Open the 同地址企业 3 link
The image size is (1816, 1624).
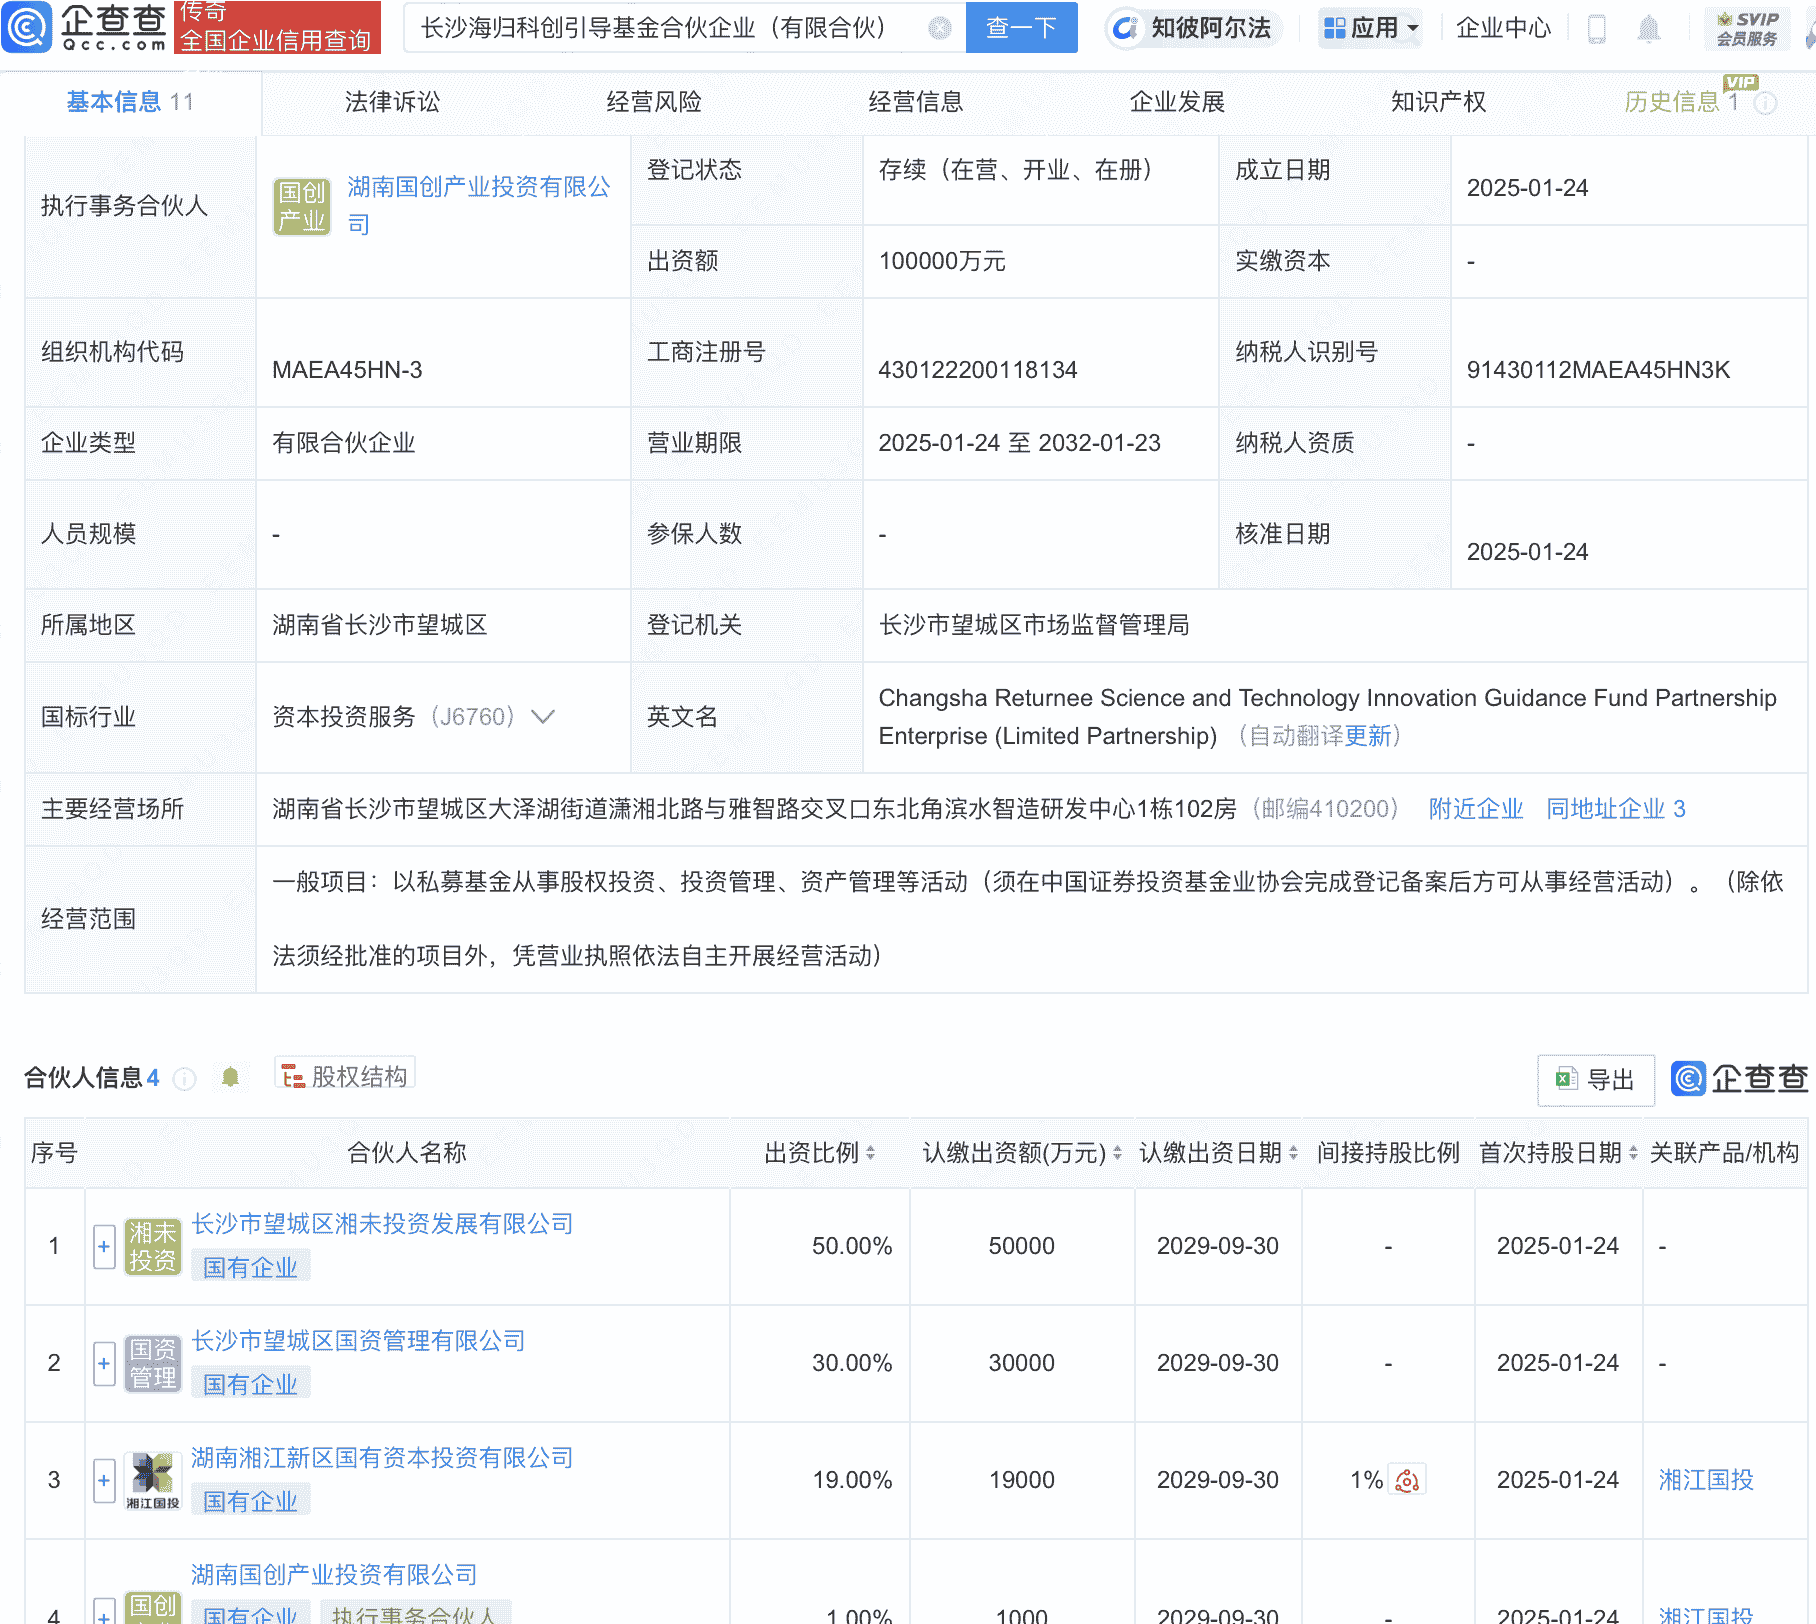1615,809
